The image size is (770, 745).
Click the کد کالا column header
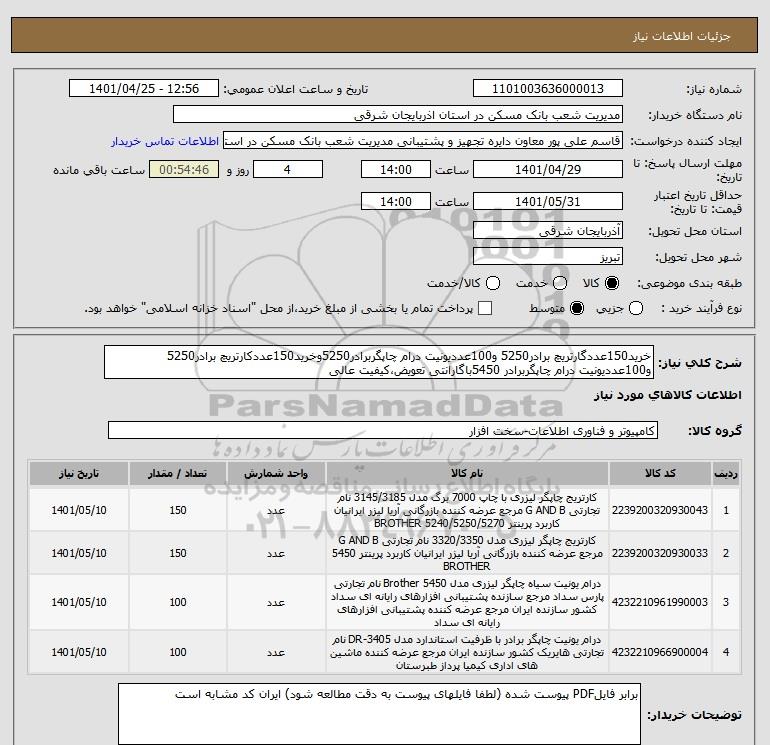click(660, 473)
